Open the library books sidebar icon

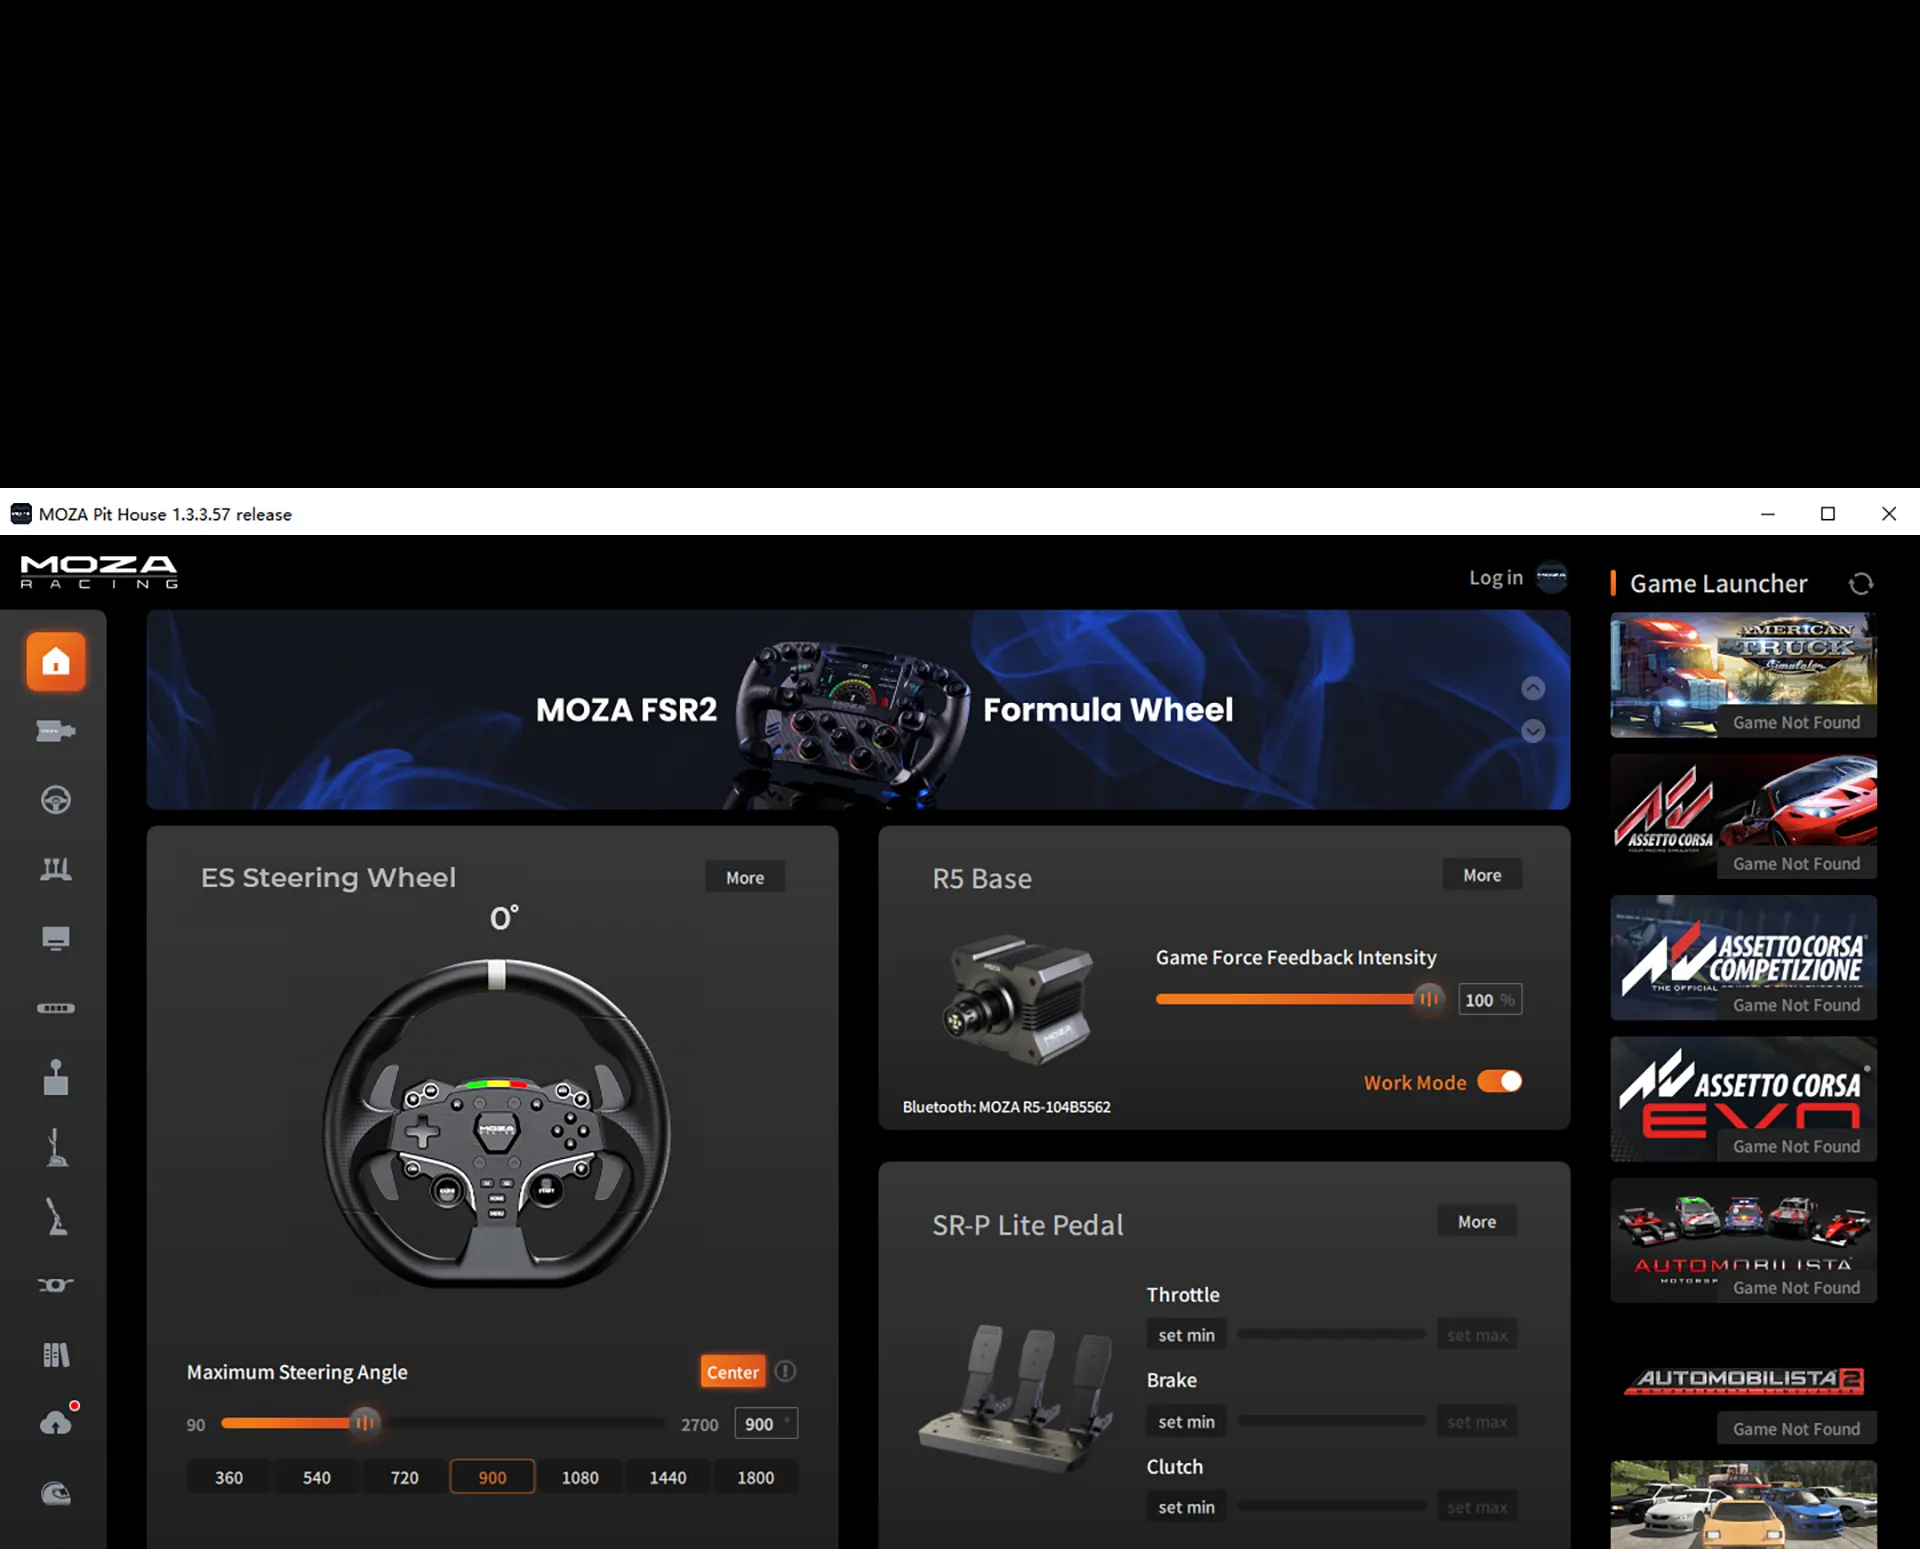[56, 1355]
